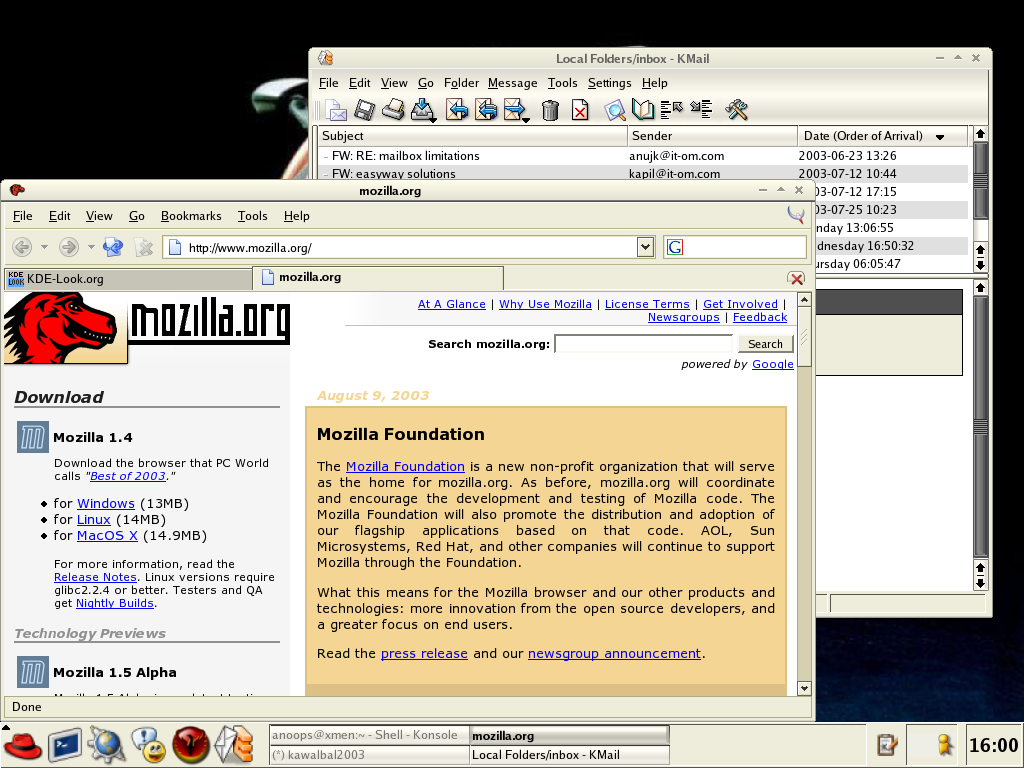The width and height of the screenshot is (1024, 768).
Task: Sort by Date (Order of Arrival) column
Action: (x=882, y=136)
